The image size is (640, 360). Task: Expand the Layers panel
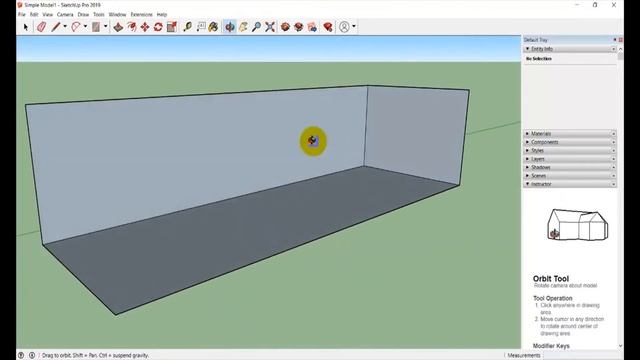tap(527, 159)
